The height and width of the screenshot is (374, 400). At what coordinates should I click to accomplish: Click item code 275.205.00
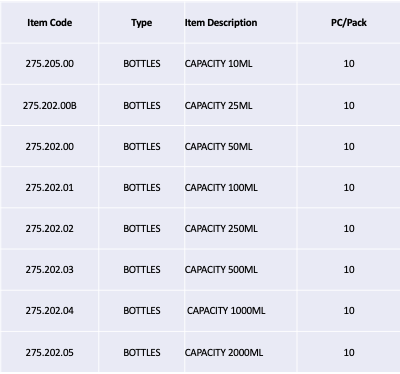tap(50, 64)
